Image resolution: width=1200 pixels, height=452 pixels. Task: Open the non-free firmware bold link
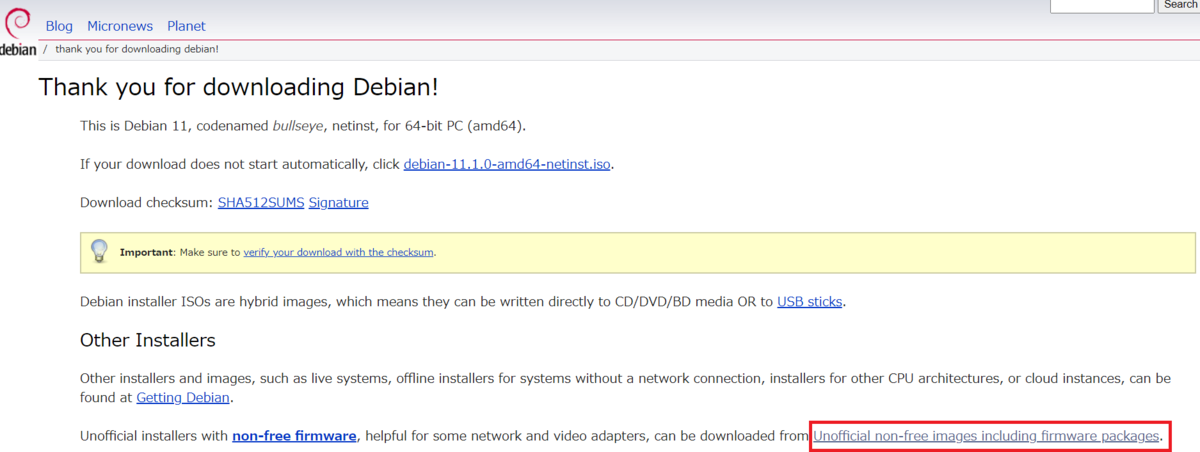294,436
